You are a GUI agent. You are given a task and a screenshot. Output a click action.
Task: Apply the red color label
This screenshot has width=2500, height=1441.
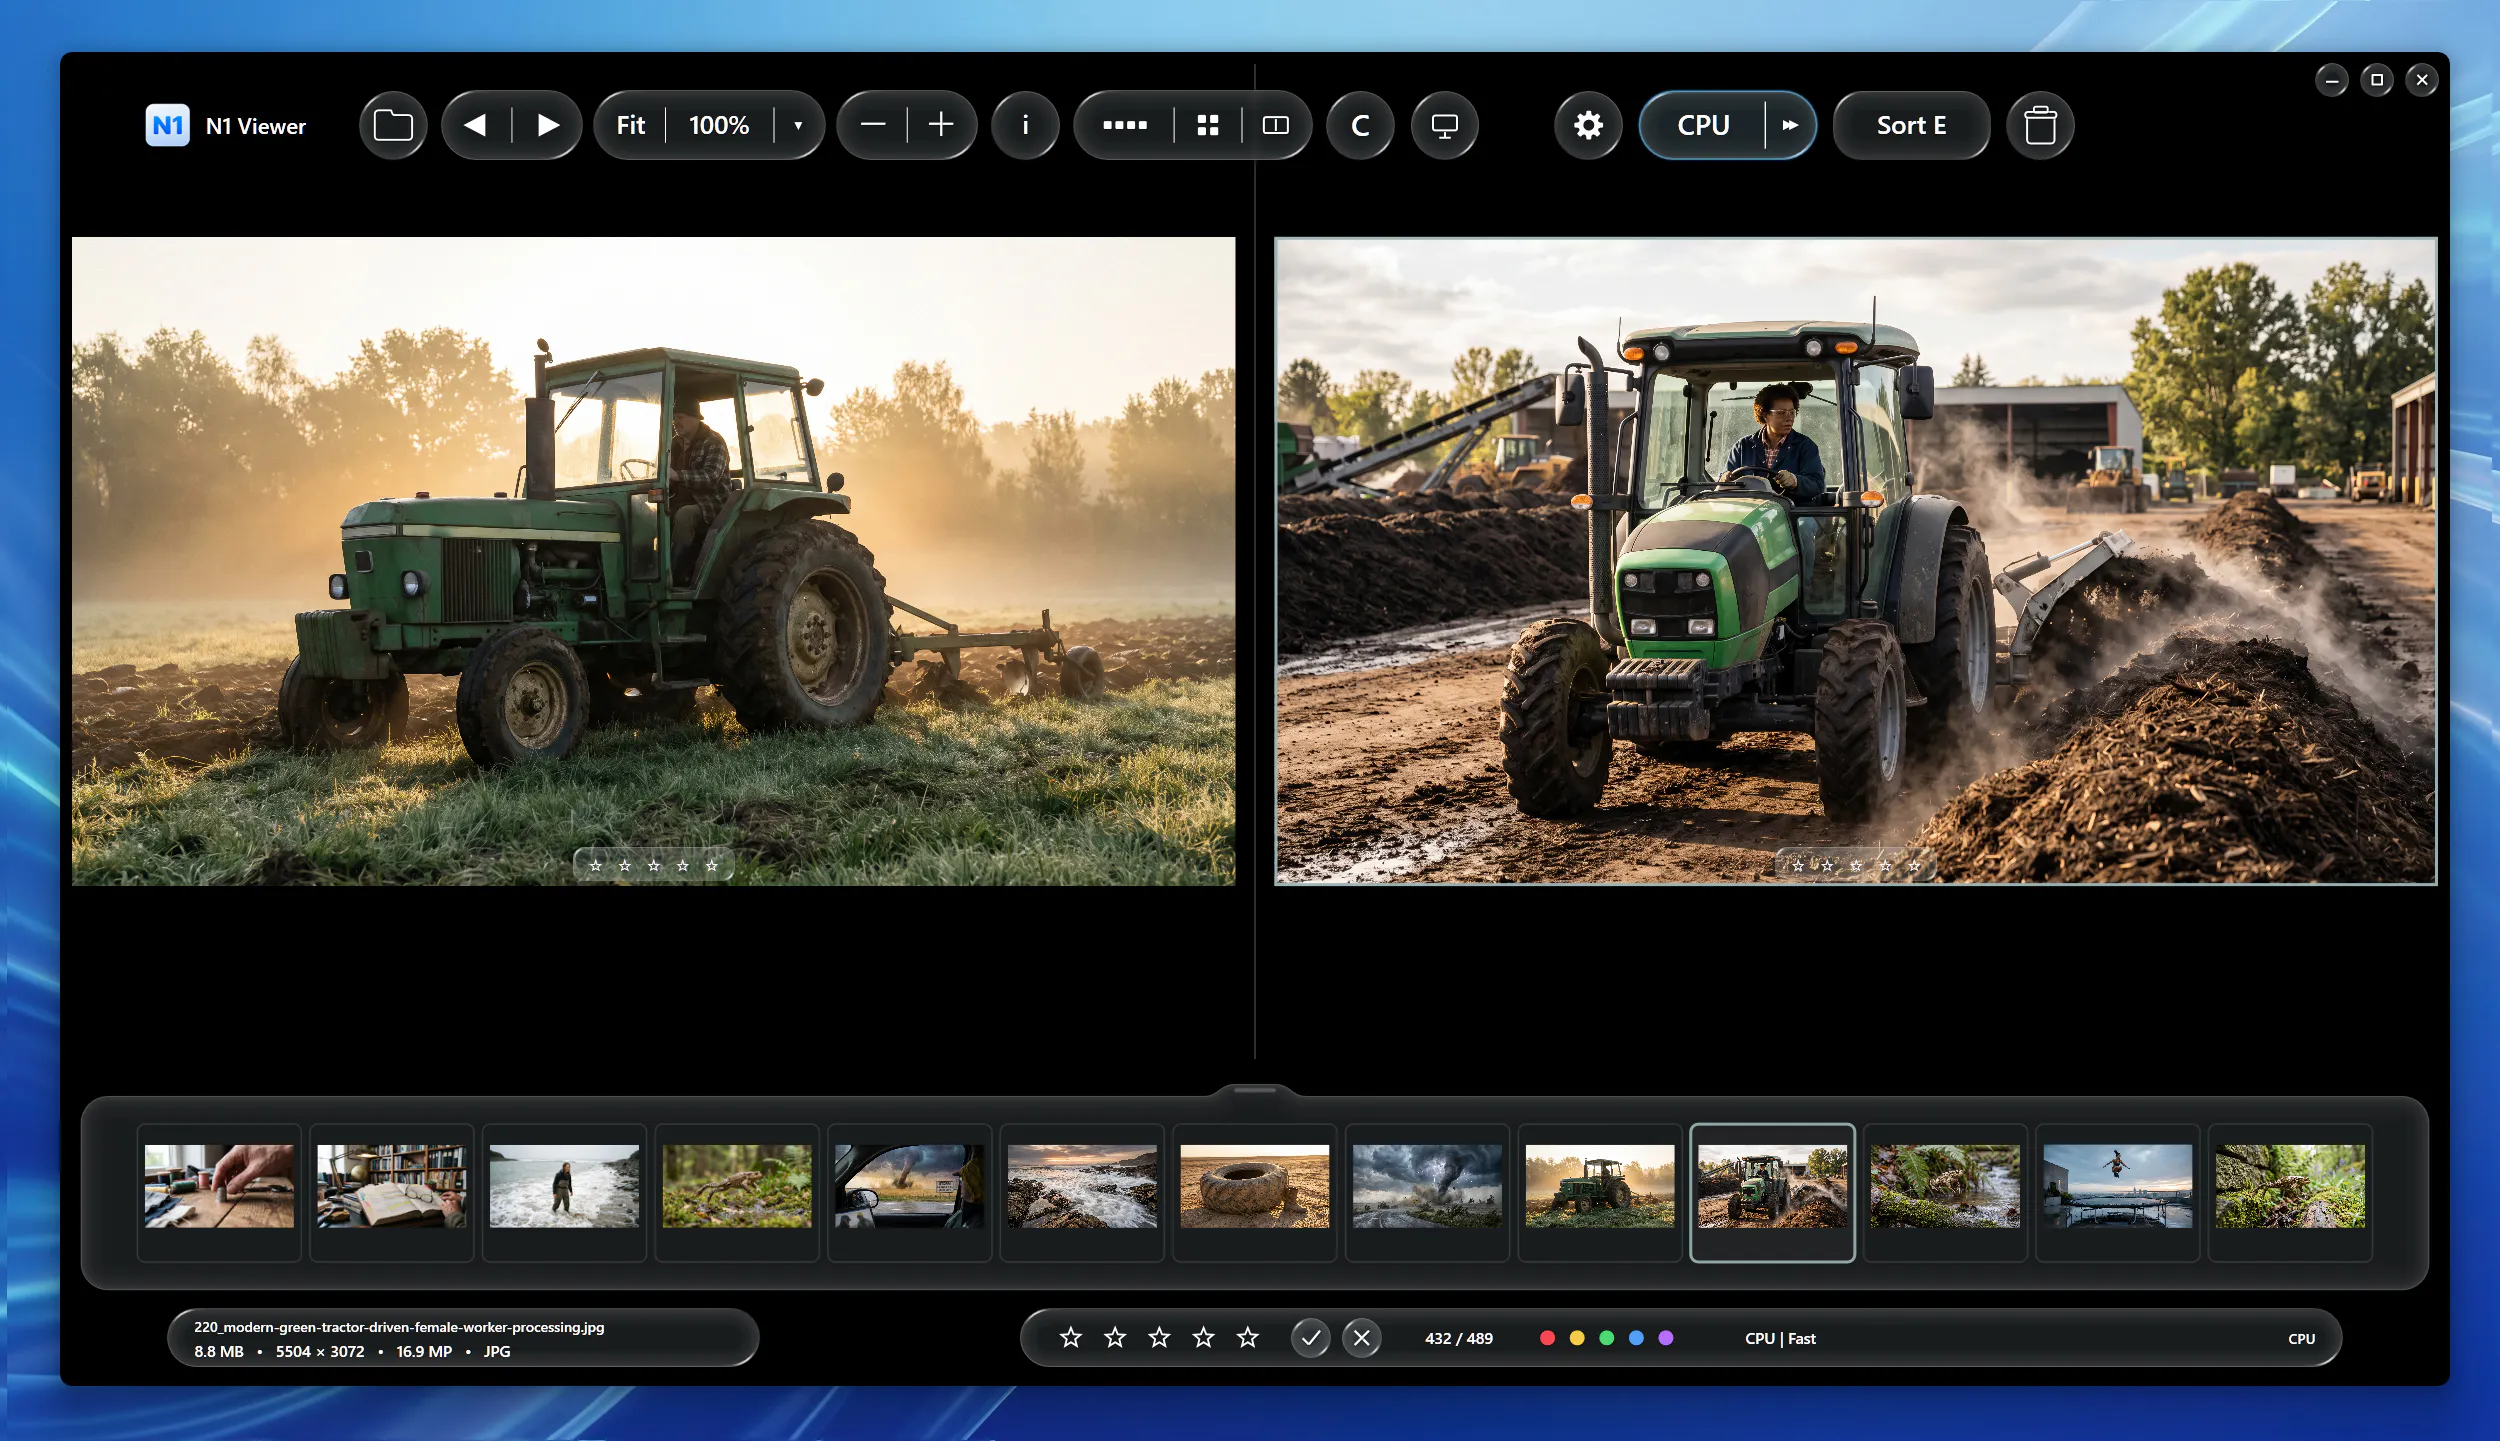pos(1547,1338)
